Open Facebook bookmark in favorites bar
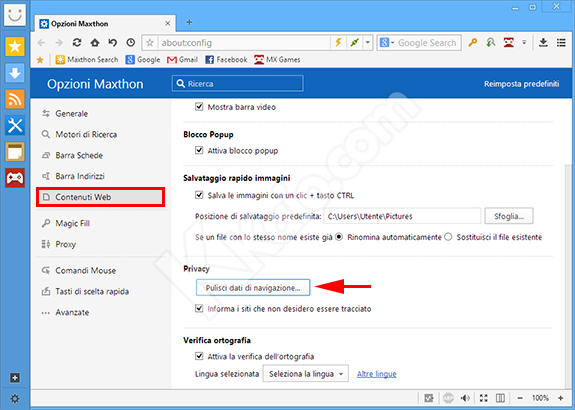Viewport: 575px width, 410px height. [226, 59]
